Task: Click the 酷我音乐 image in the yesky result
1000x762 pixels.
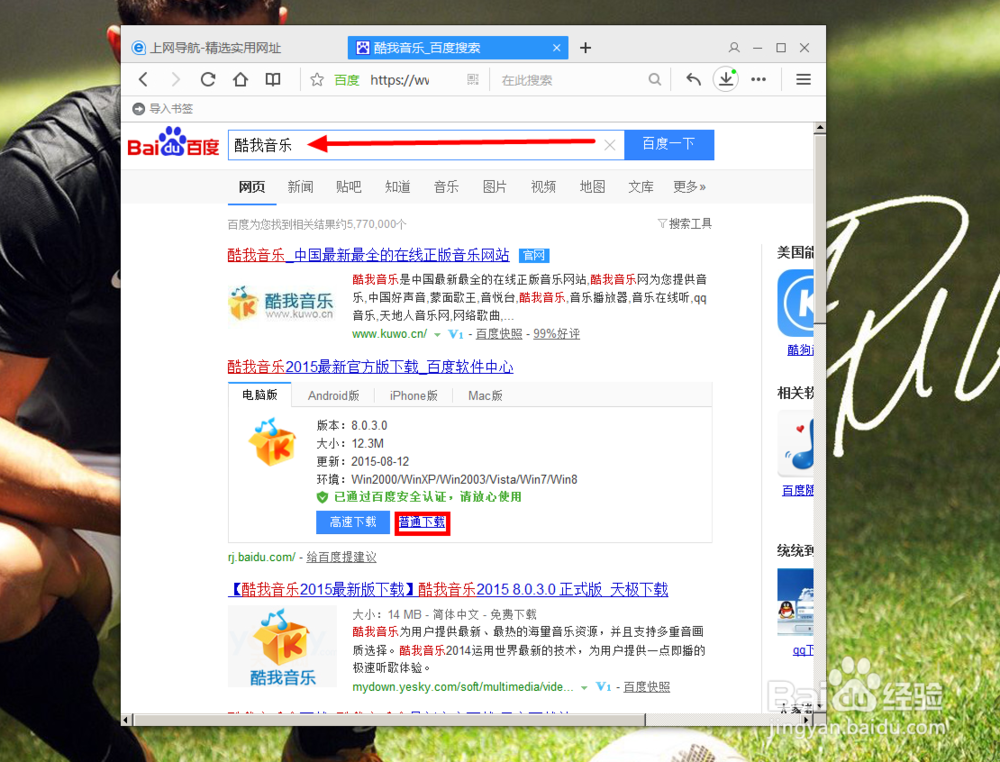Action: 283,646
